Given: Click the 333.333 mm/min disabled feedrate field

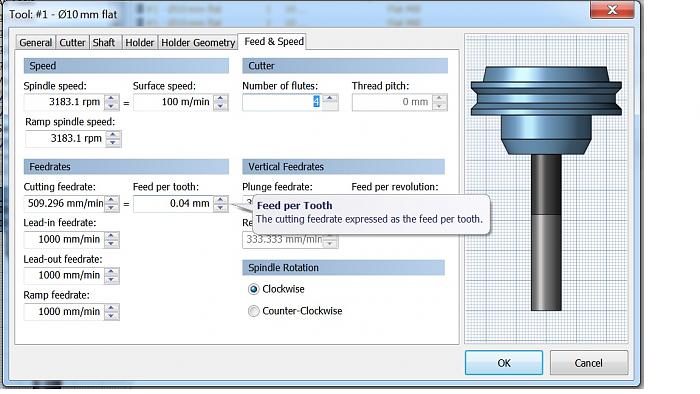Looking at the screenshot, I should point(283,240).
